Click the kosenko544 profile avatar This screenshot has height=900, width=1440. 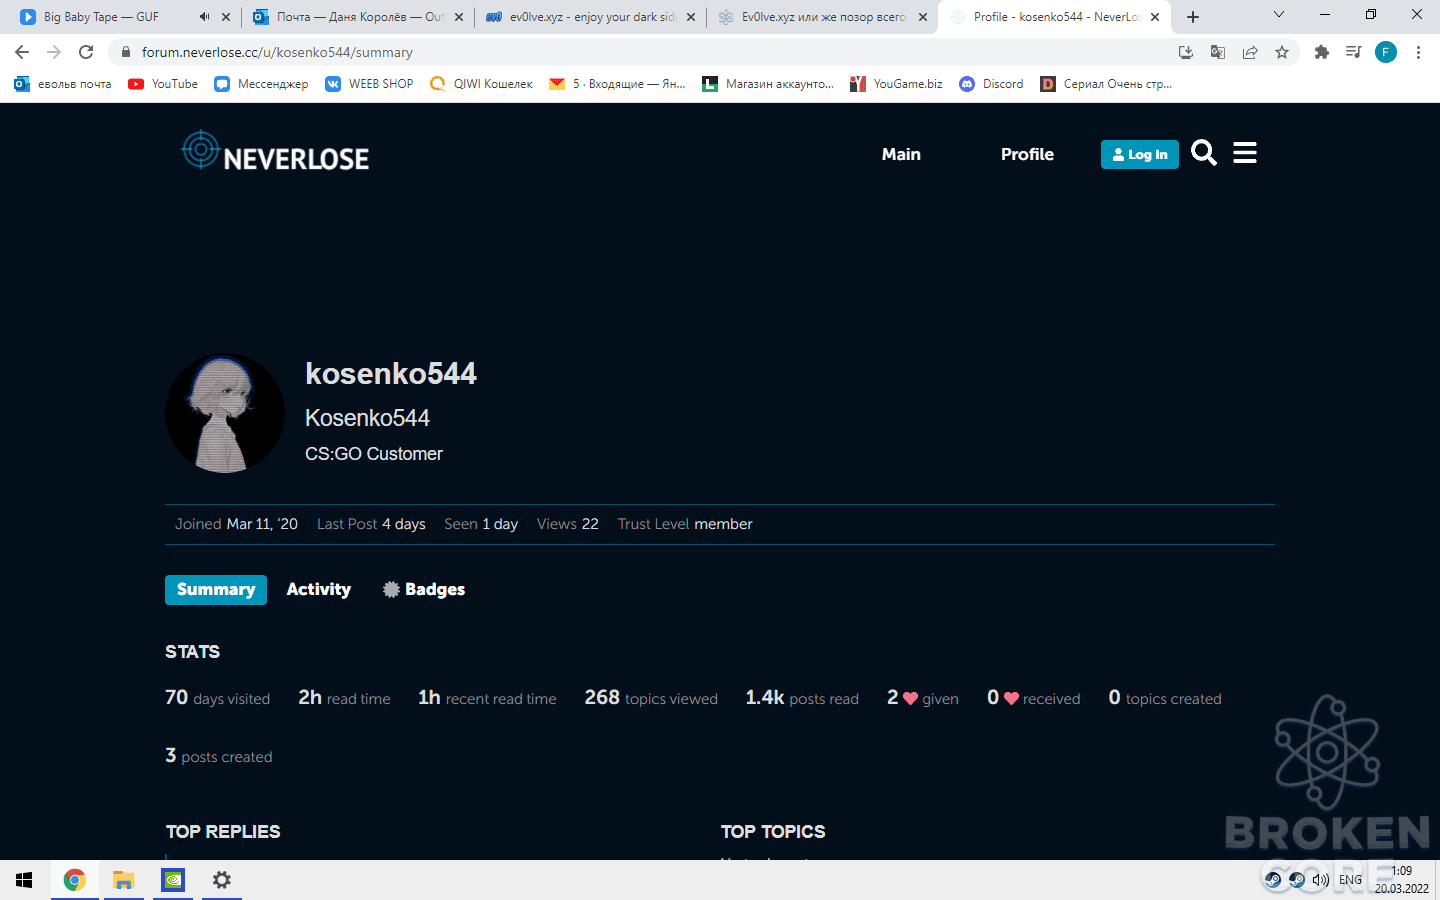(x=225, y=413)
